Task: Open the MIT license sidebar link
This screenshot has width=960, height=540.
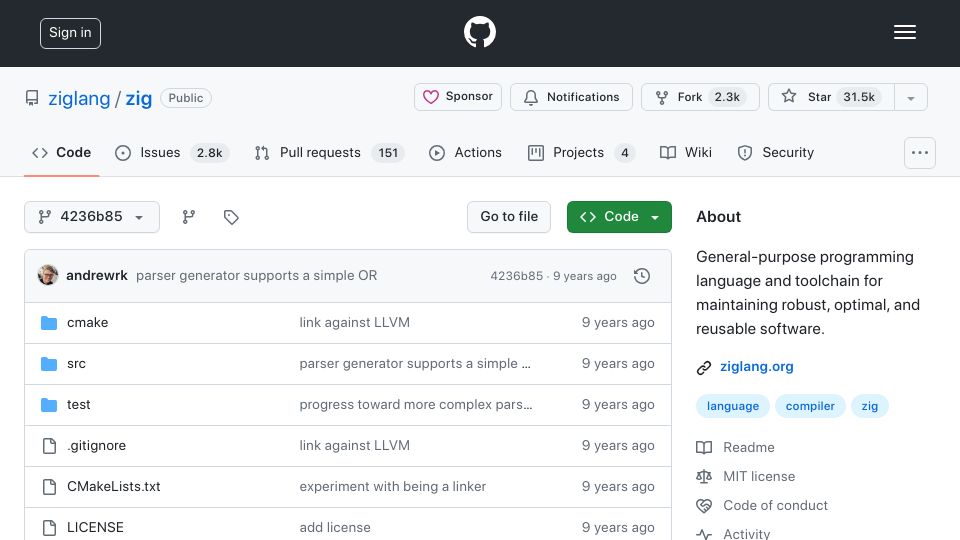Action: point(759,476)
